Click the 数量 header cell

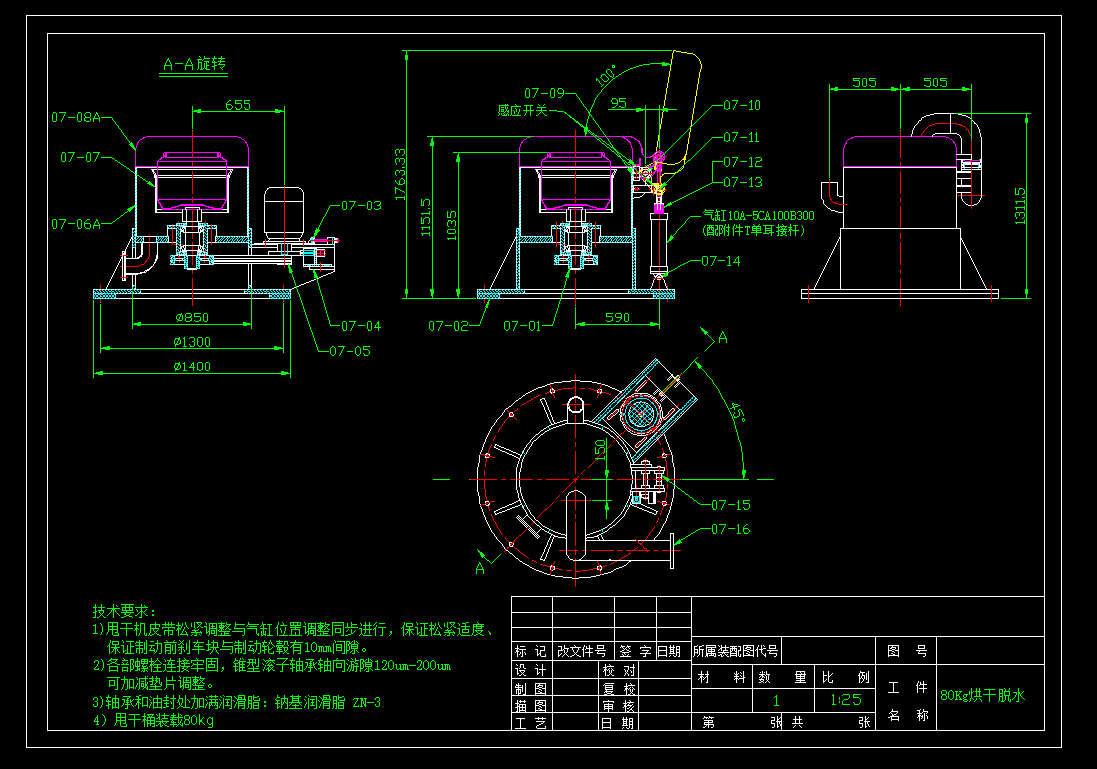(783, 677)
